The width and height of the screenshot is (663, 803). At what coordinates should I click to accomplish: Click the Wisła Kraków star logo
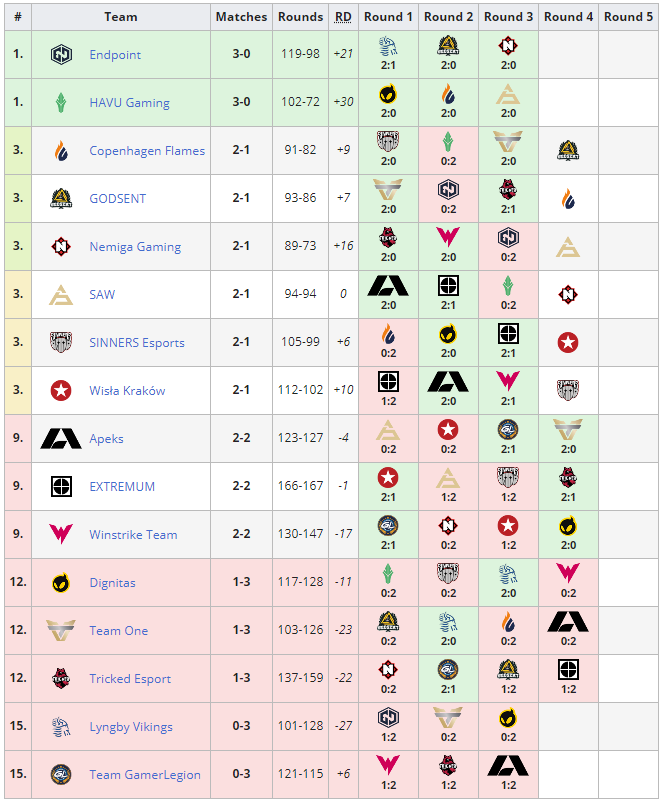(x=61, y=391)
